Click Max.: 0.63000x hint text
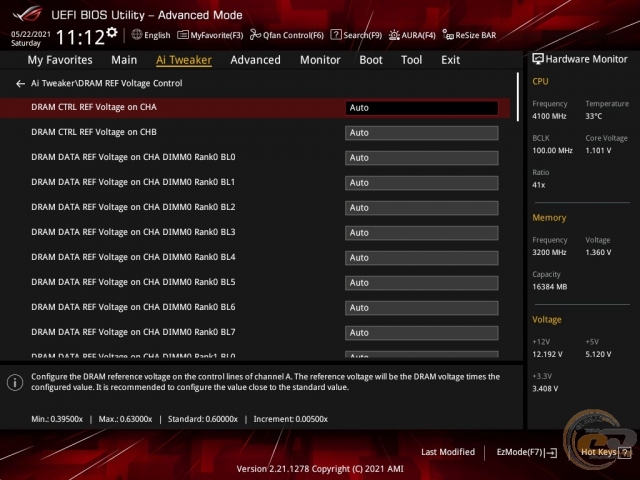This screenshot has width=640, height=480. [125, 419]
